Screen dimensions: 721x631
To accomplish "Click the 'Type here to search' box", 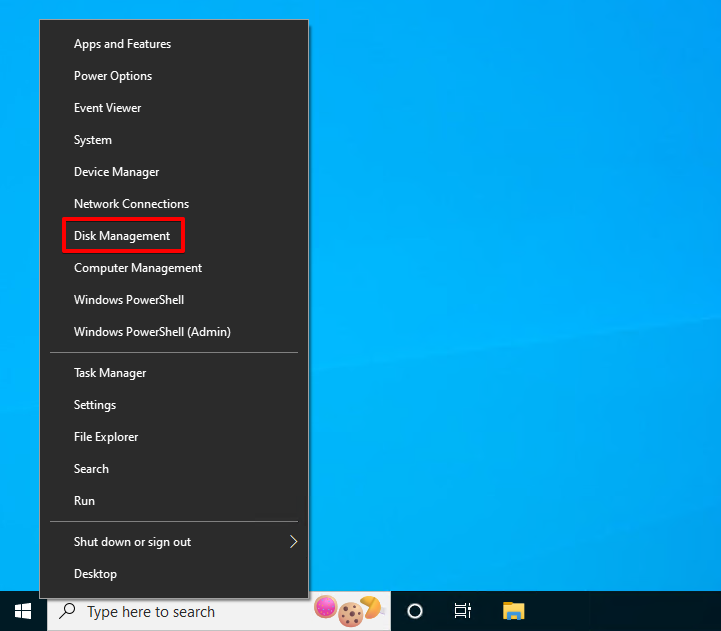I will pos(180,612).
